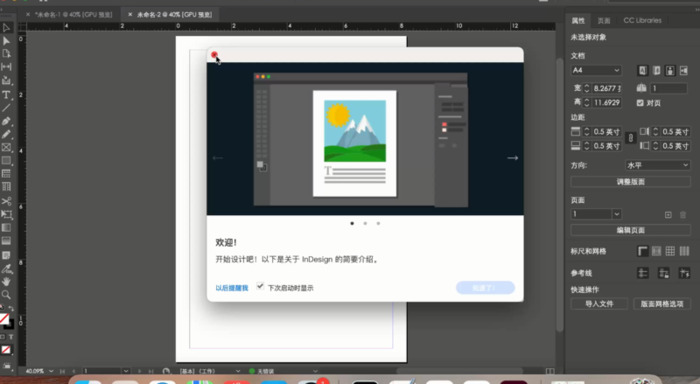Click the 版面网格选项 button
This screenshot has height=384, width=700.
(662, 304)
